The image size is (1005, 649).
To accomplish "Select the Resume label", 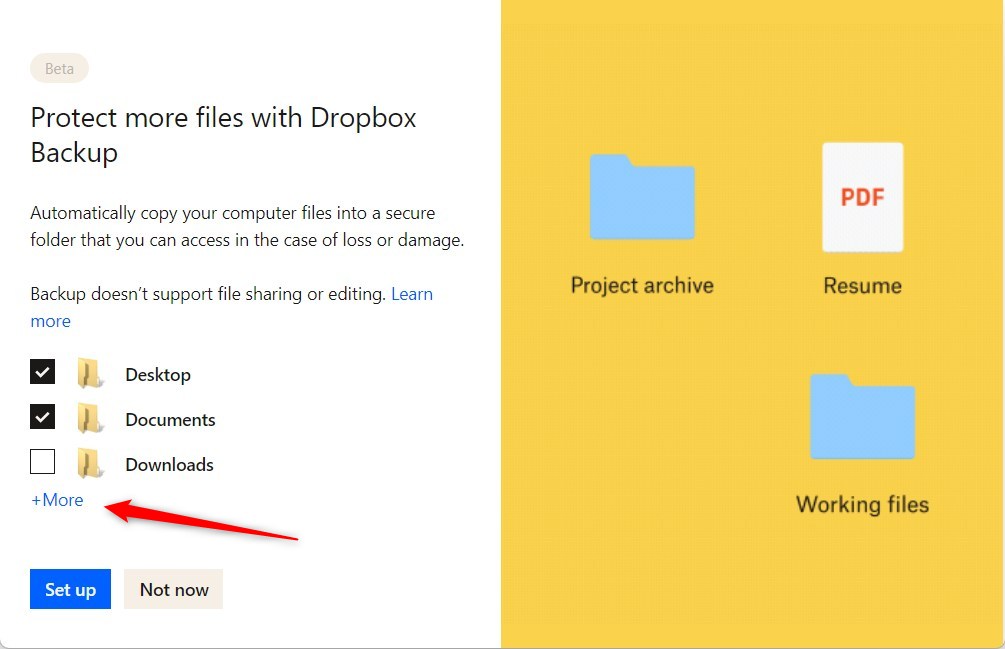I will click(x=861, y=284).
